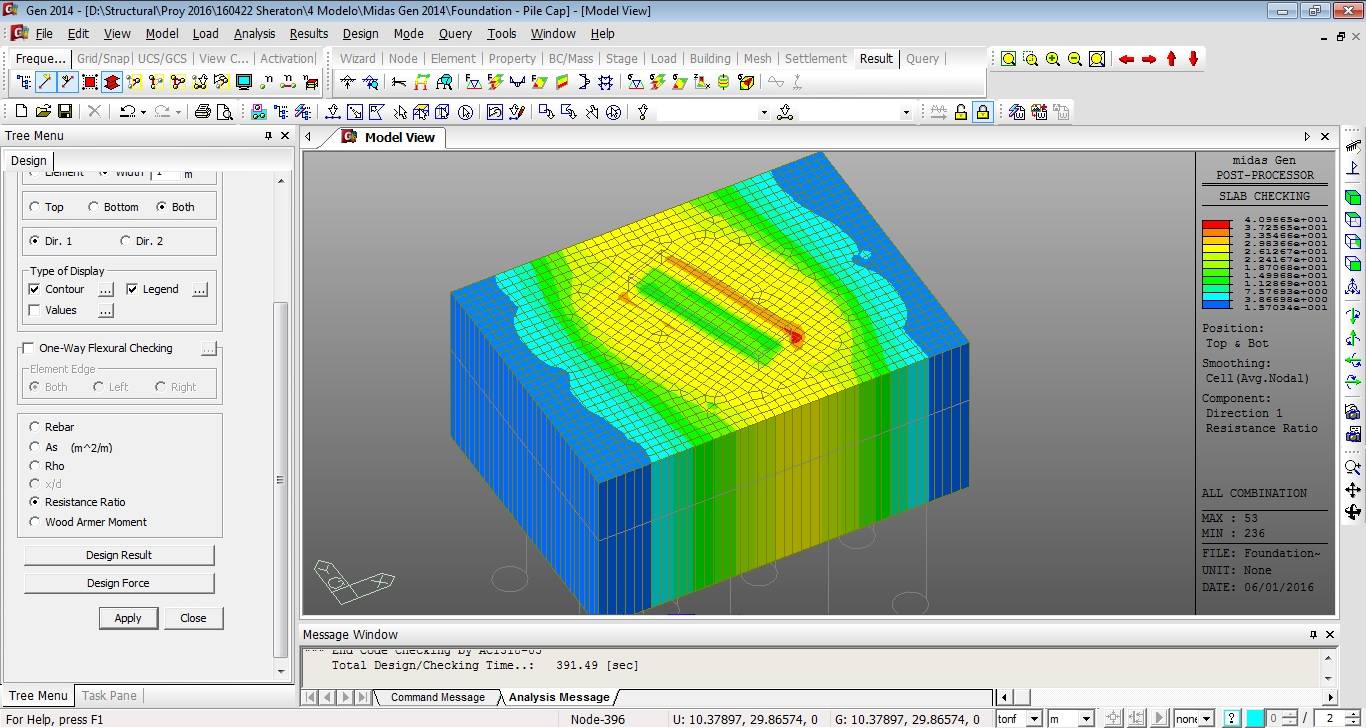Open the Design menu

point(360,33)
